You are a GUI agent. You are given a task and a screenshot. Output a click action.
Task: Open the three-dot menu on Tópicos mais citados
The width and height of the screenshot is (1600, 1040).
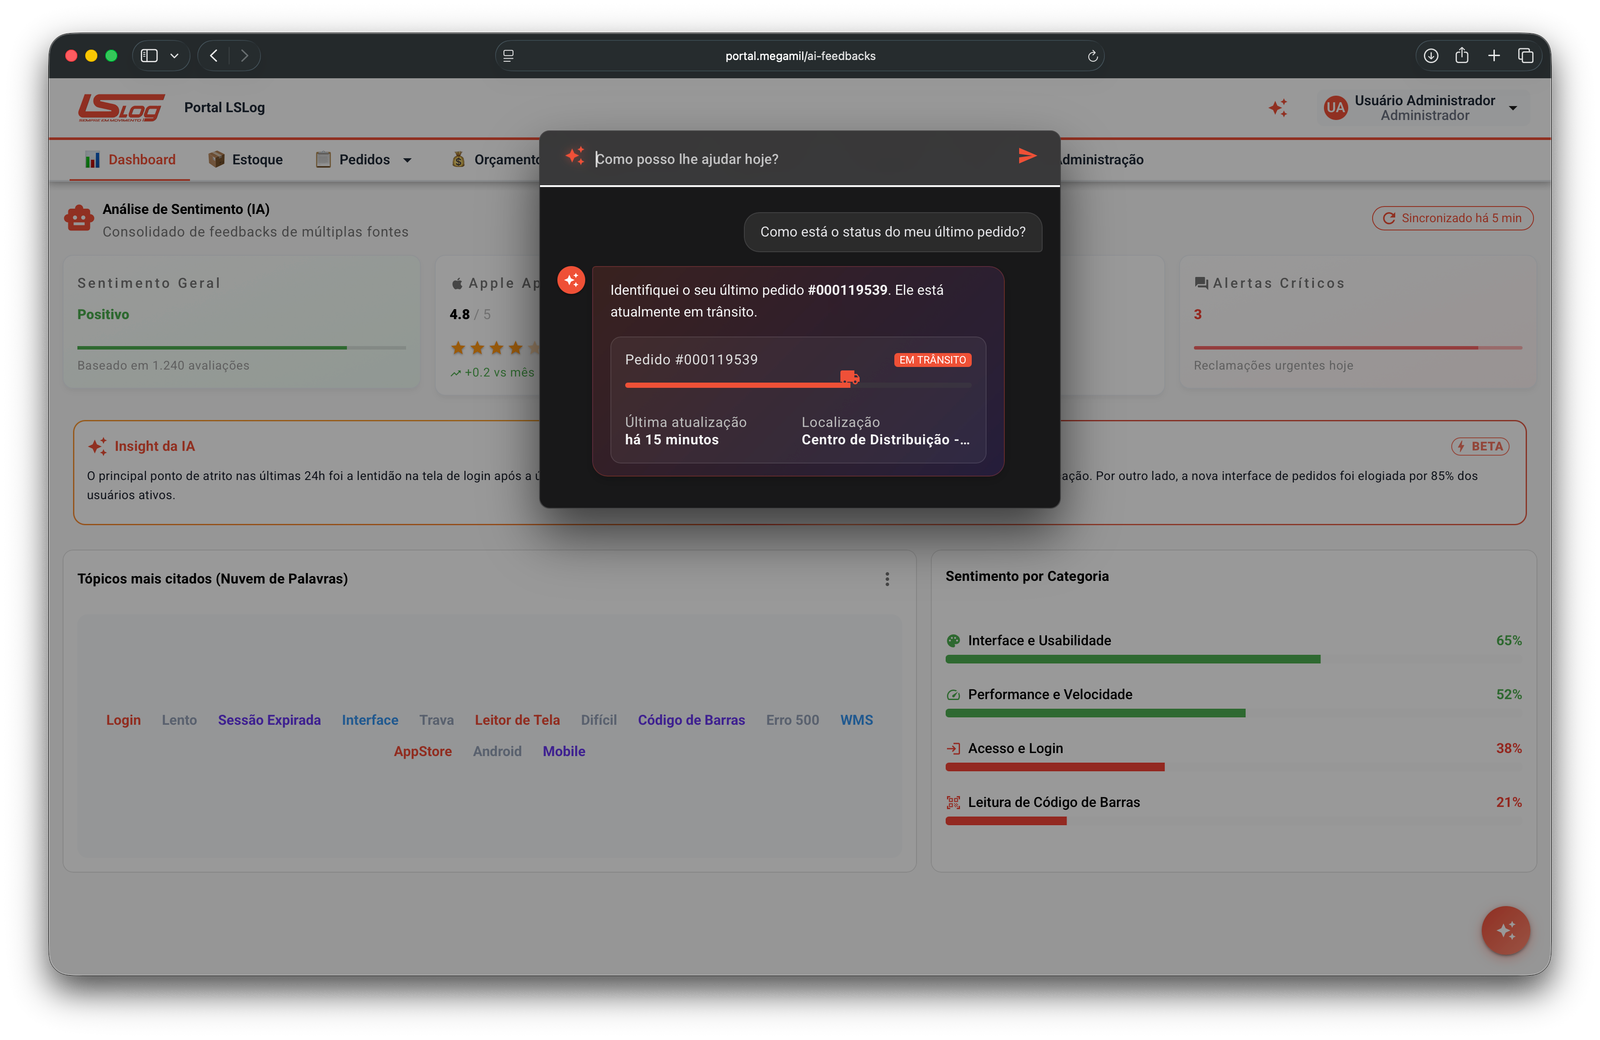coord(886,578)
